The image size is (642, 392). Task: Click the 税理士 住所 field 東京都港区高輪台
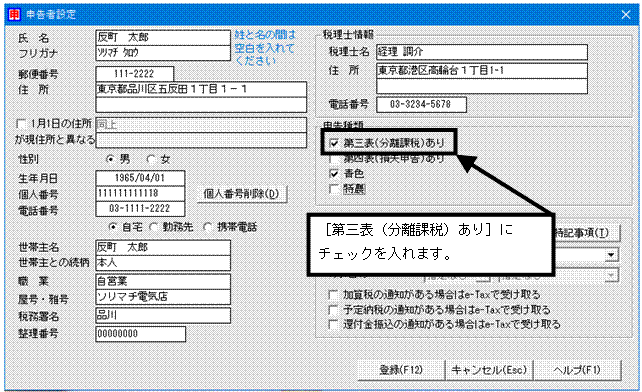[x=482, y=71]
